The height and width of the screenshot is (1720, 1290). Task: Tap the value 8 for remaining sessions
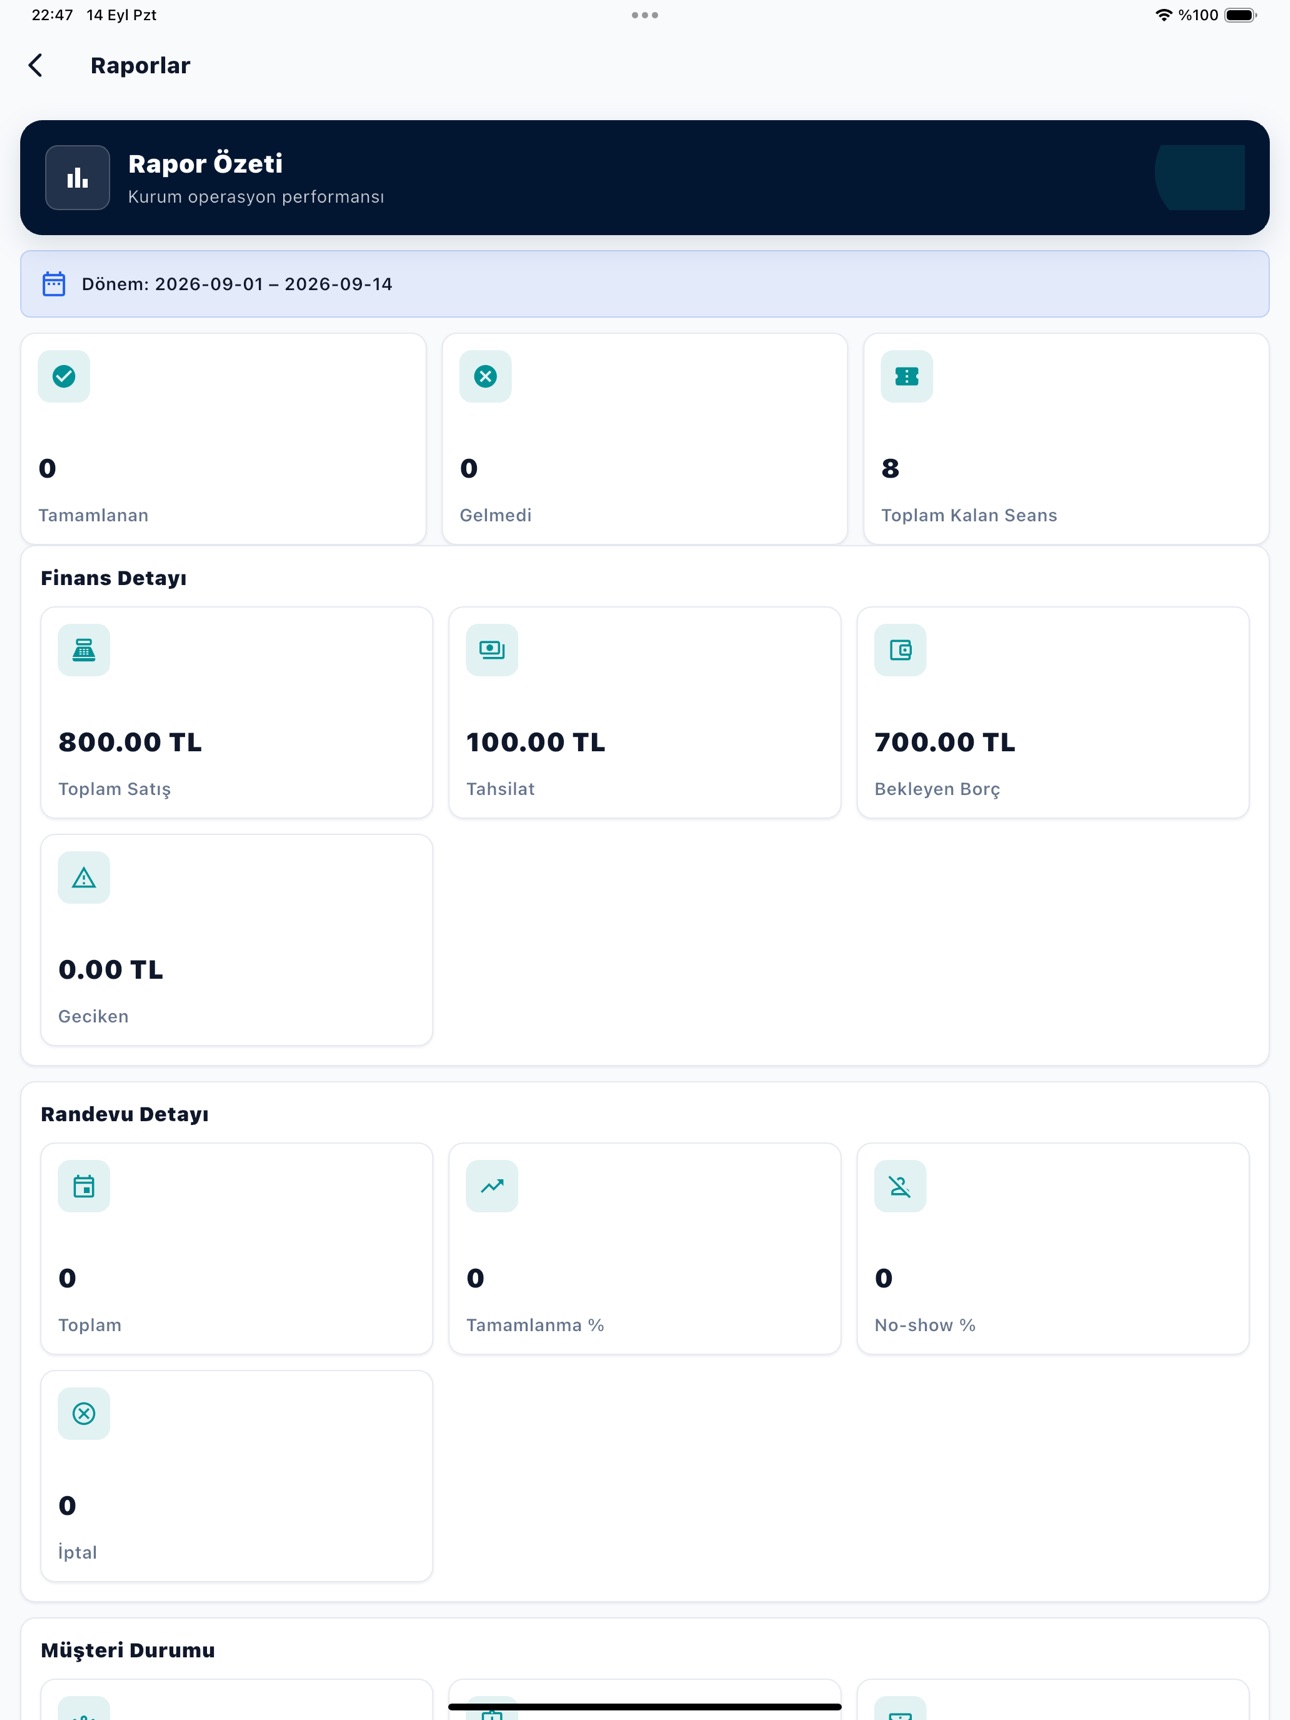click(890, 468)
